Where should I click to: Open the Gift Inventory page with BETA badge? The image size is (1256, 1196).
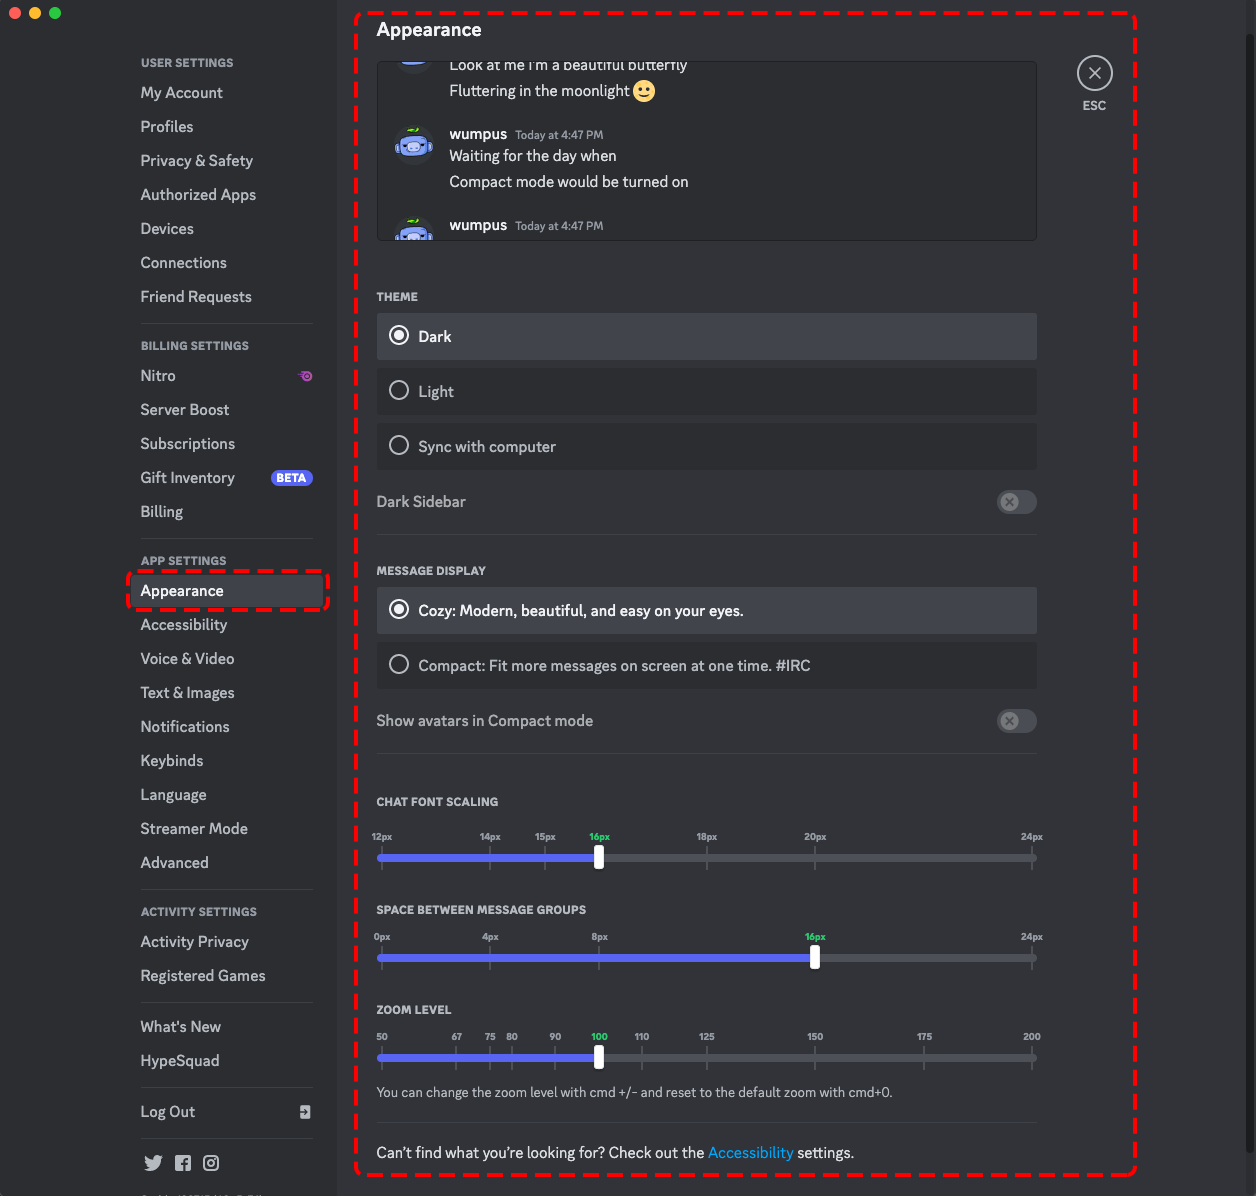pos(187,477)
